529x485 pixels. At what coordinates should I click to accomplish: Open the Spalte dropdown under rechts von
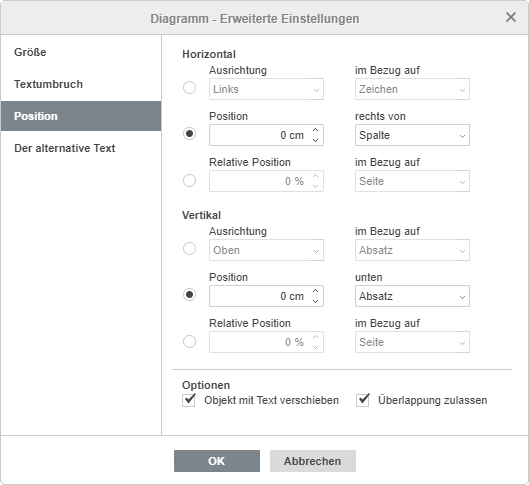(x=412, y=135)
